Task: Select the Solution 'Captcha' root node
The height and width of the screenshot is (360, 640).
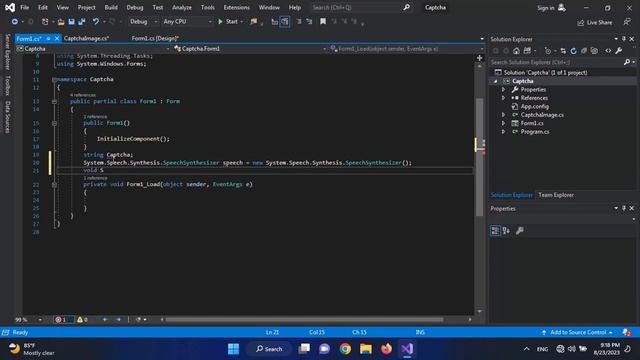Action: click(545, 73)
